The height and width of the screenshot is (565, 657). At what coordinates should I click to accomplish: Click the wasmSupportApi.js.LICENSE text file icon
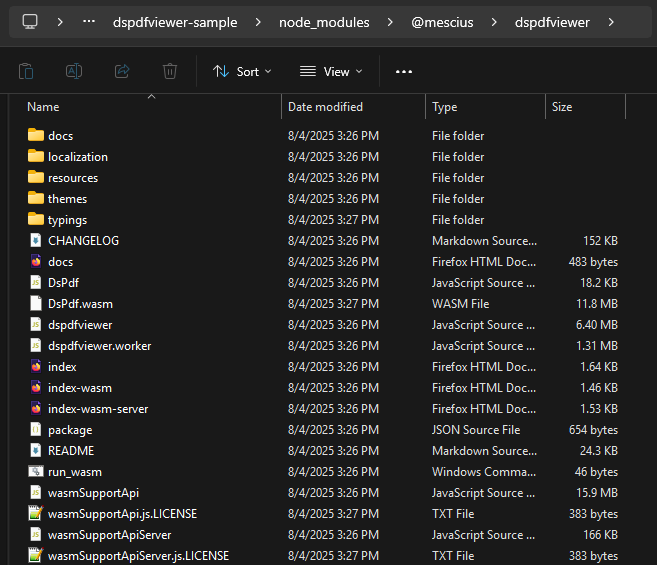point(36,513)
